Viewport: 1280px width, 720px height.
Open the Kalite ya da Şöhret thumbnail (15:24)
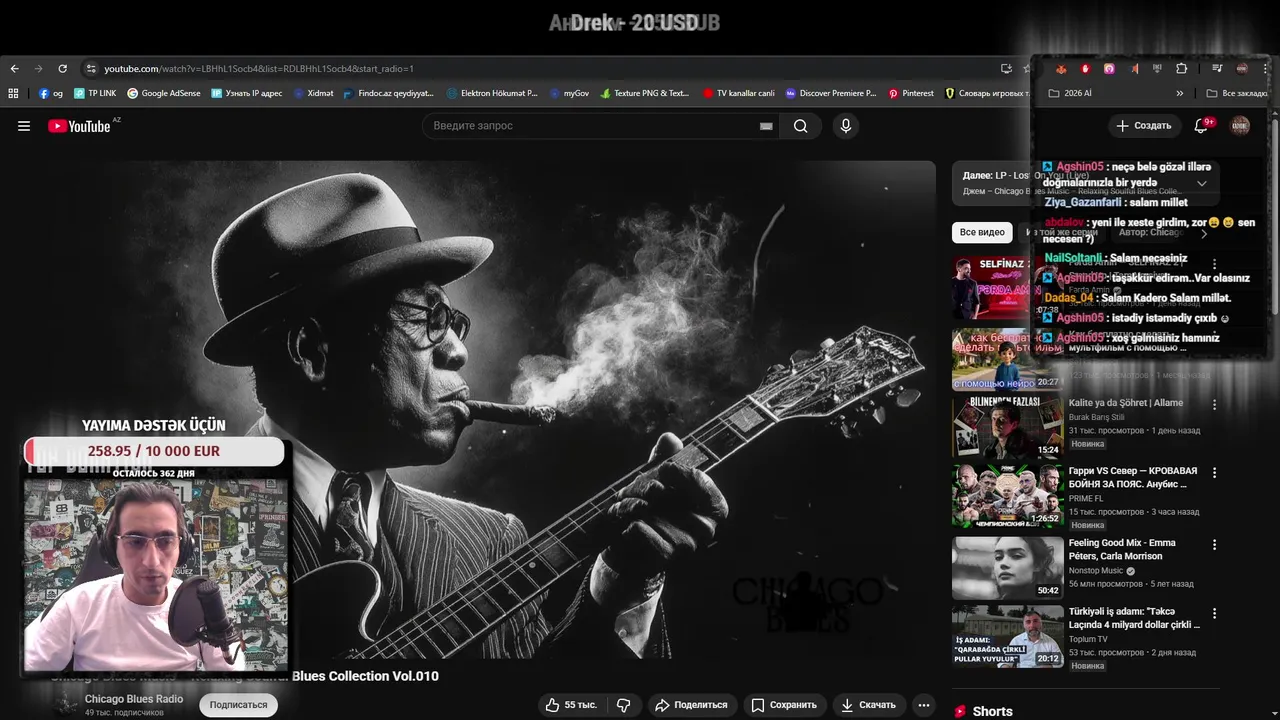[1007, 427]
